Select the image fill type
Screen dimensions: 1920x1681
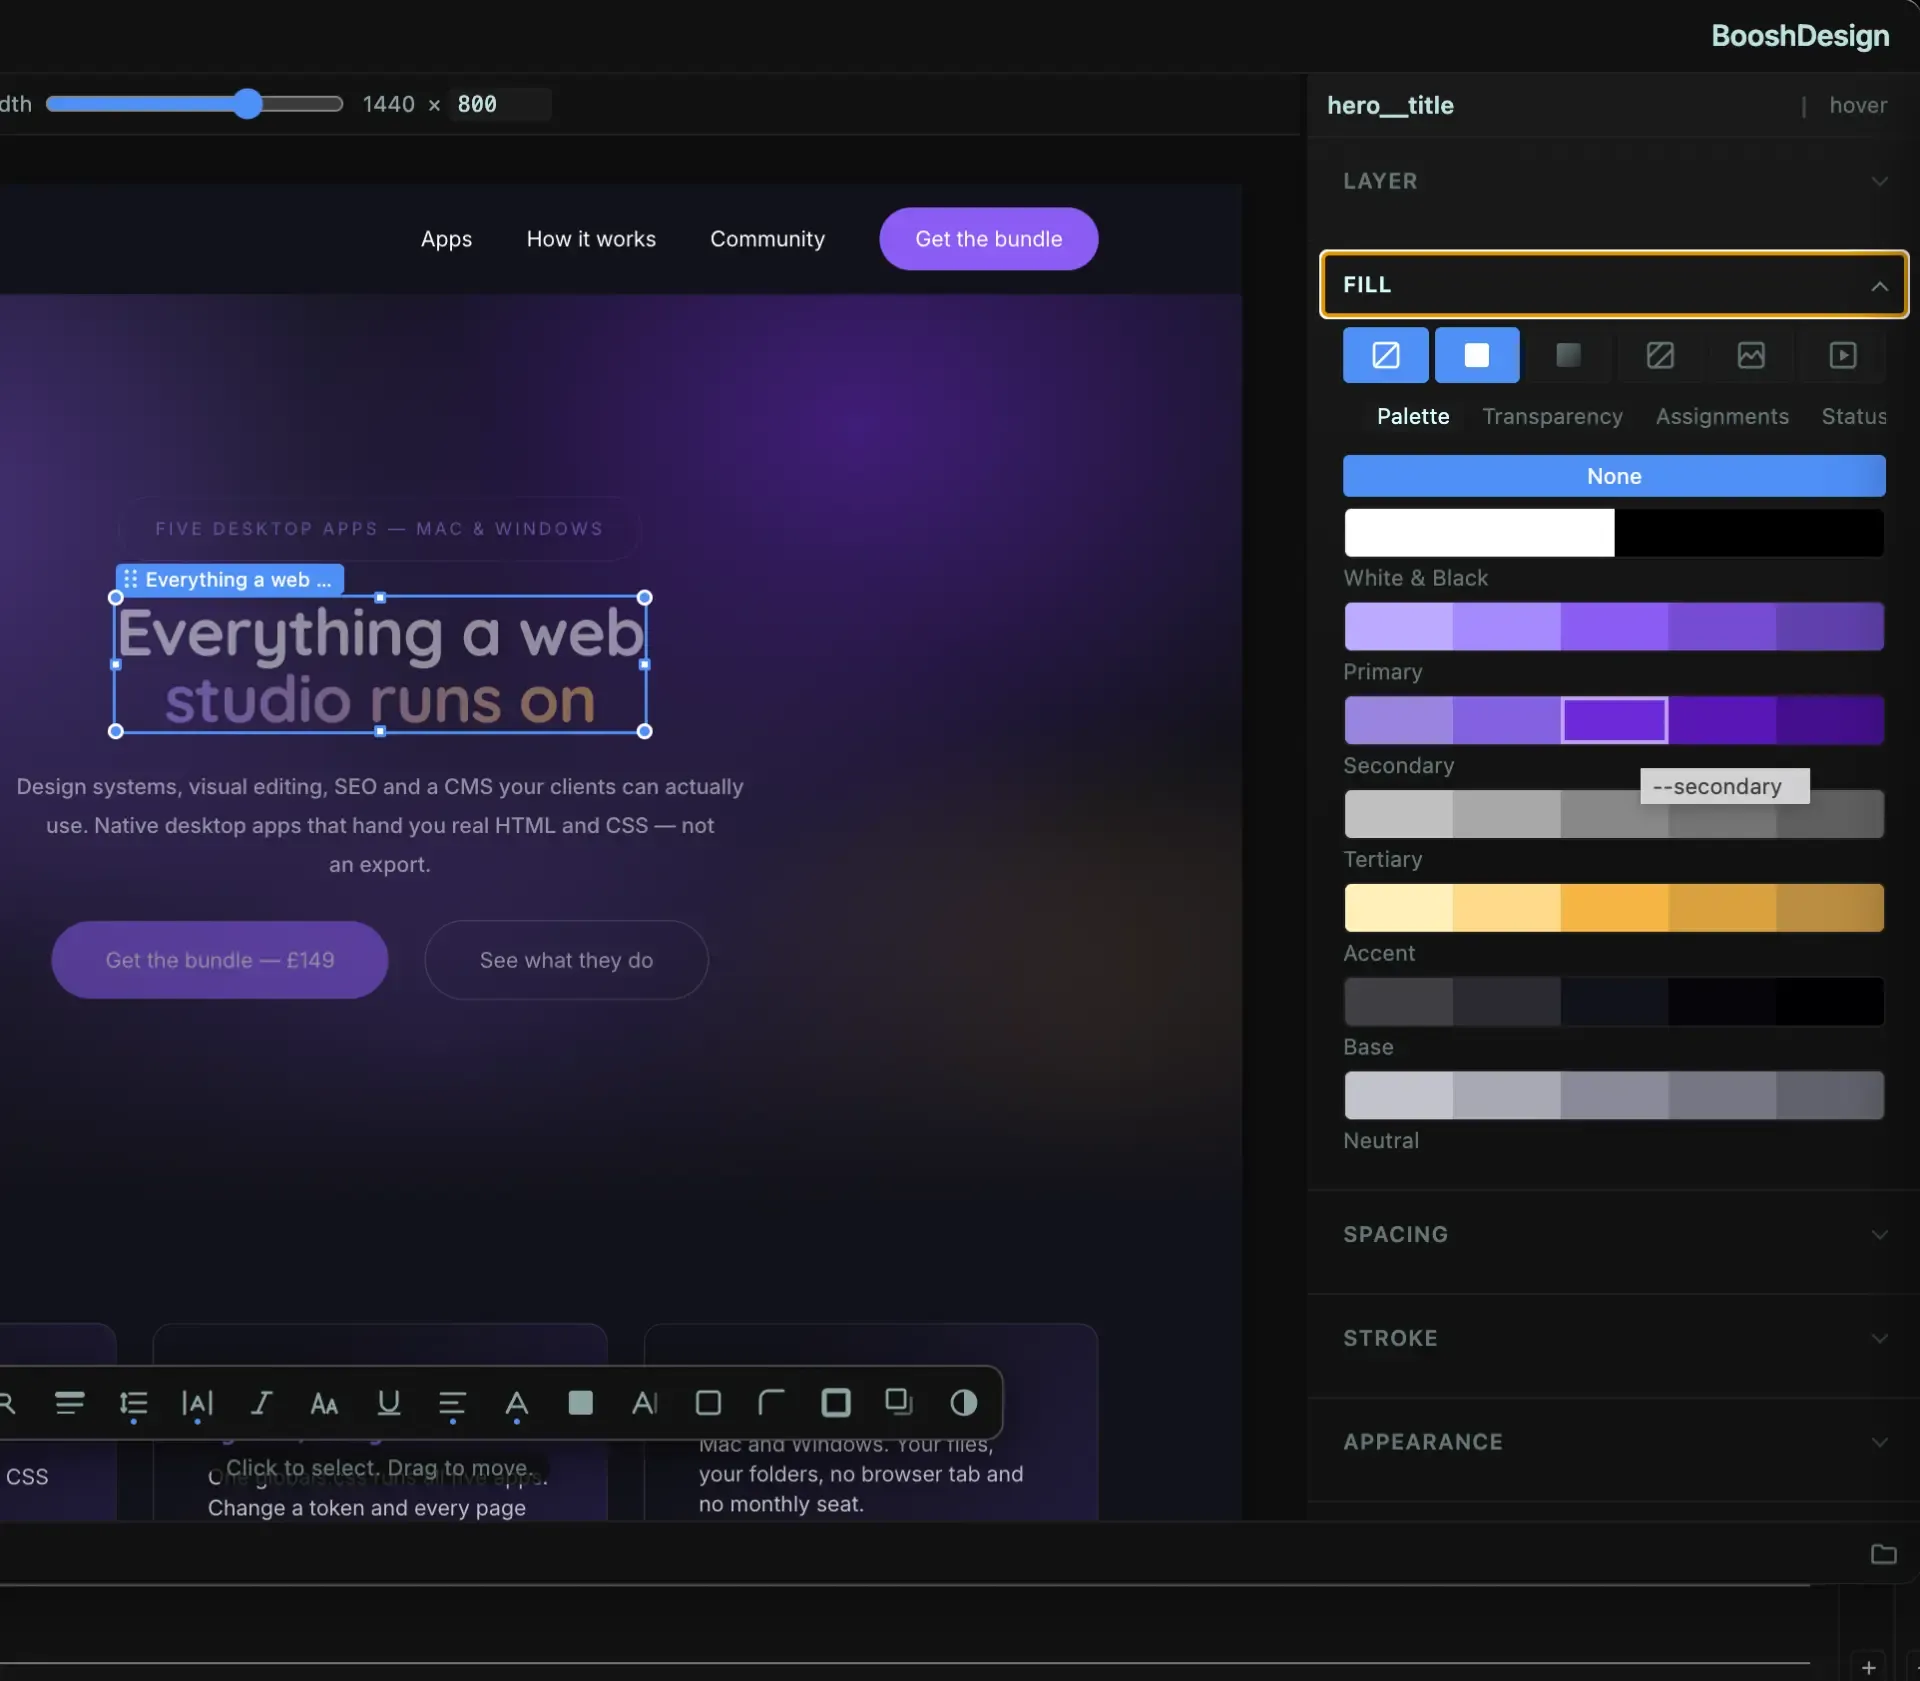point(1751,355)
